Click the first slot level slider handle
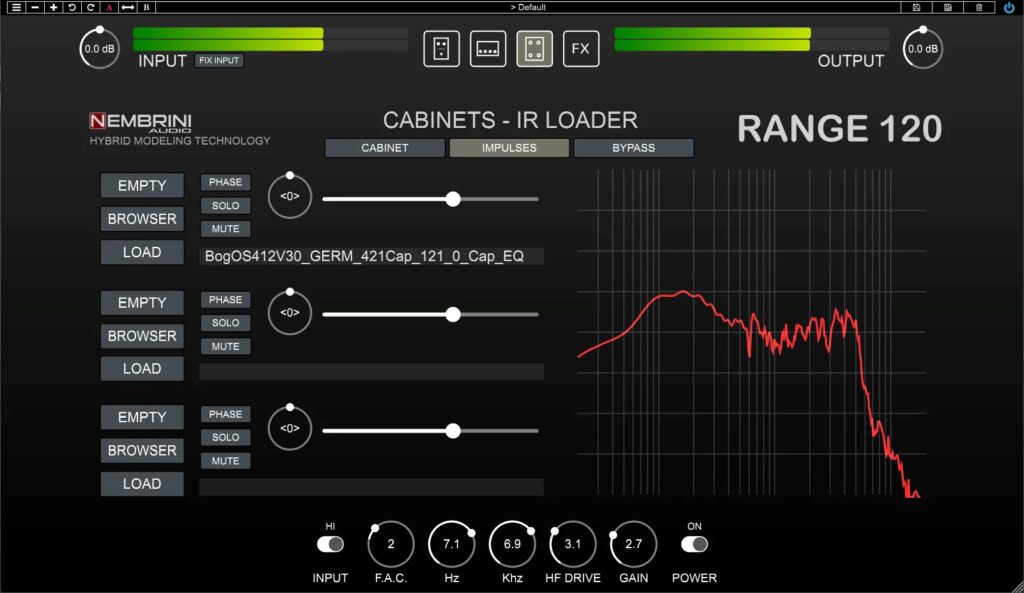The image size is (1024, 593). (453, 199)
